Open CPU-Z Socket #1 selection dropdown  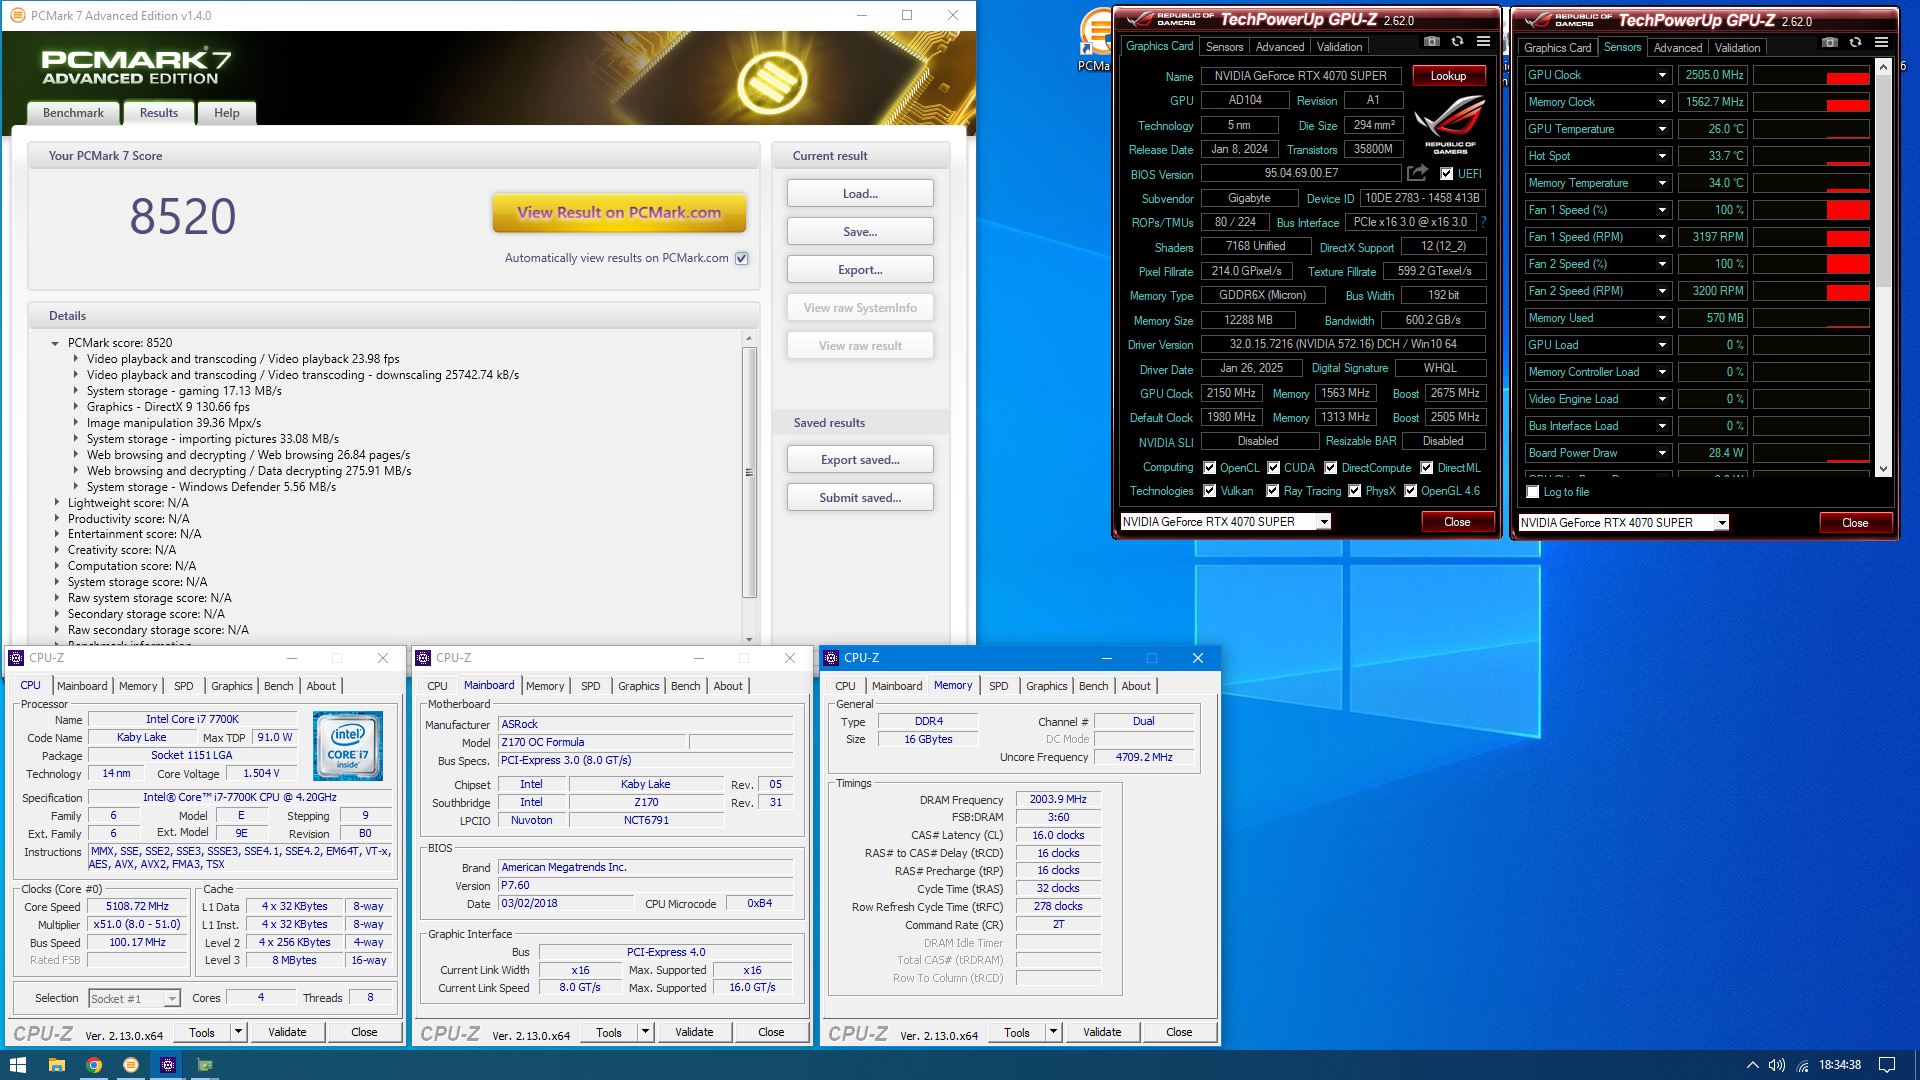point(172,998)
